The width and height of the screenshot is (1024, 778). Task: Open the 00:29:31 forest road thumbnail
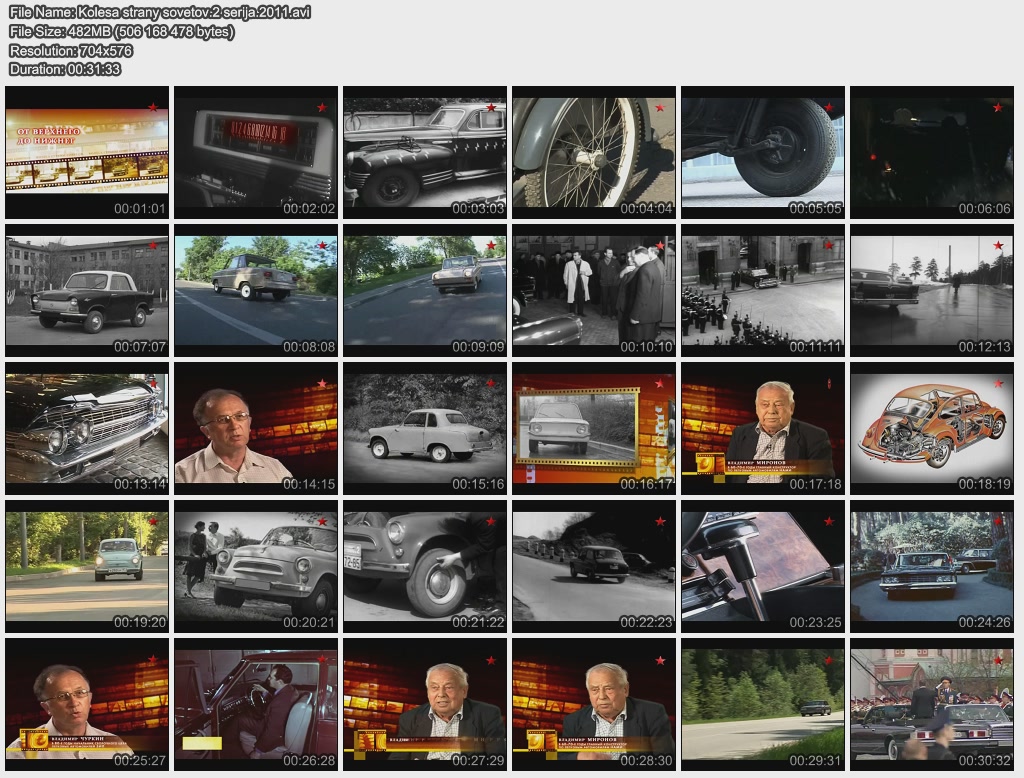(x=763, y=704)
